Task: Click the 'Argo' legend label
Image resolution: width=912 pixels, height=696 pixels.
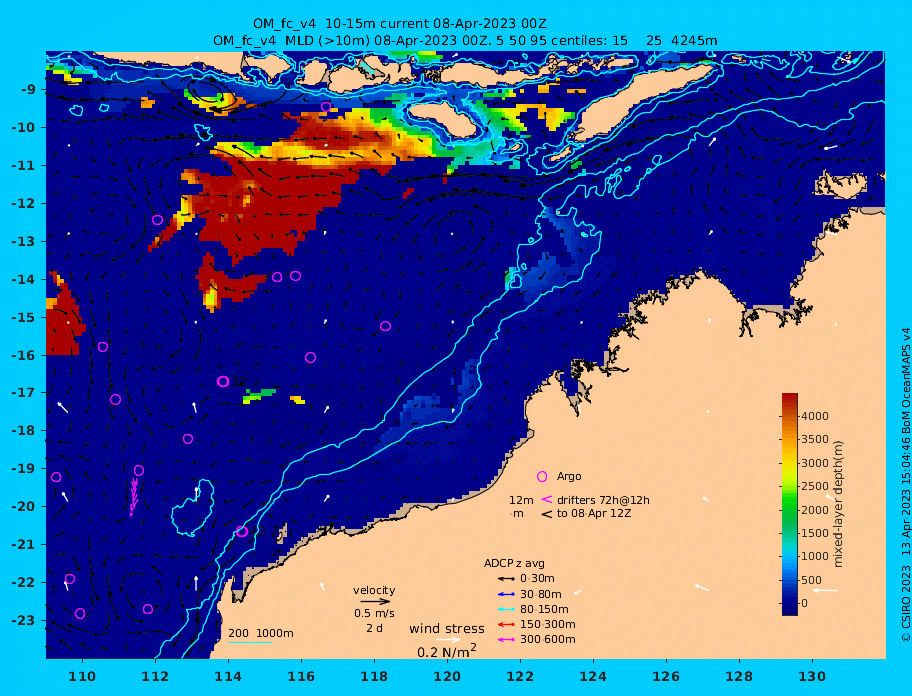Action: click(569, 476)
